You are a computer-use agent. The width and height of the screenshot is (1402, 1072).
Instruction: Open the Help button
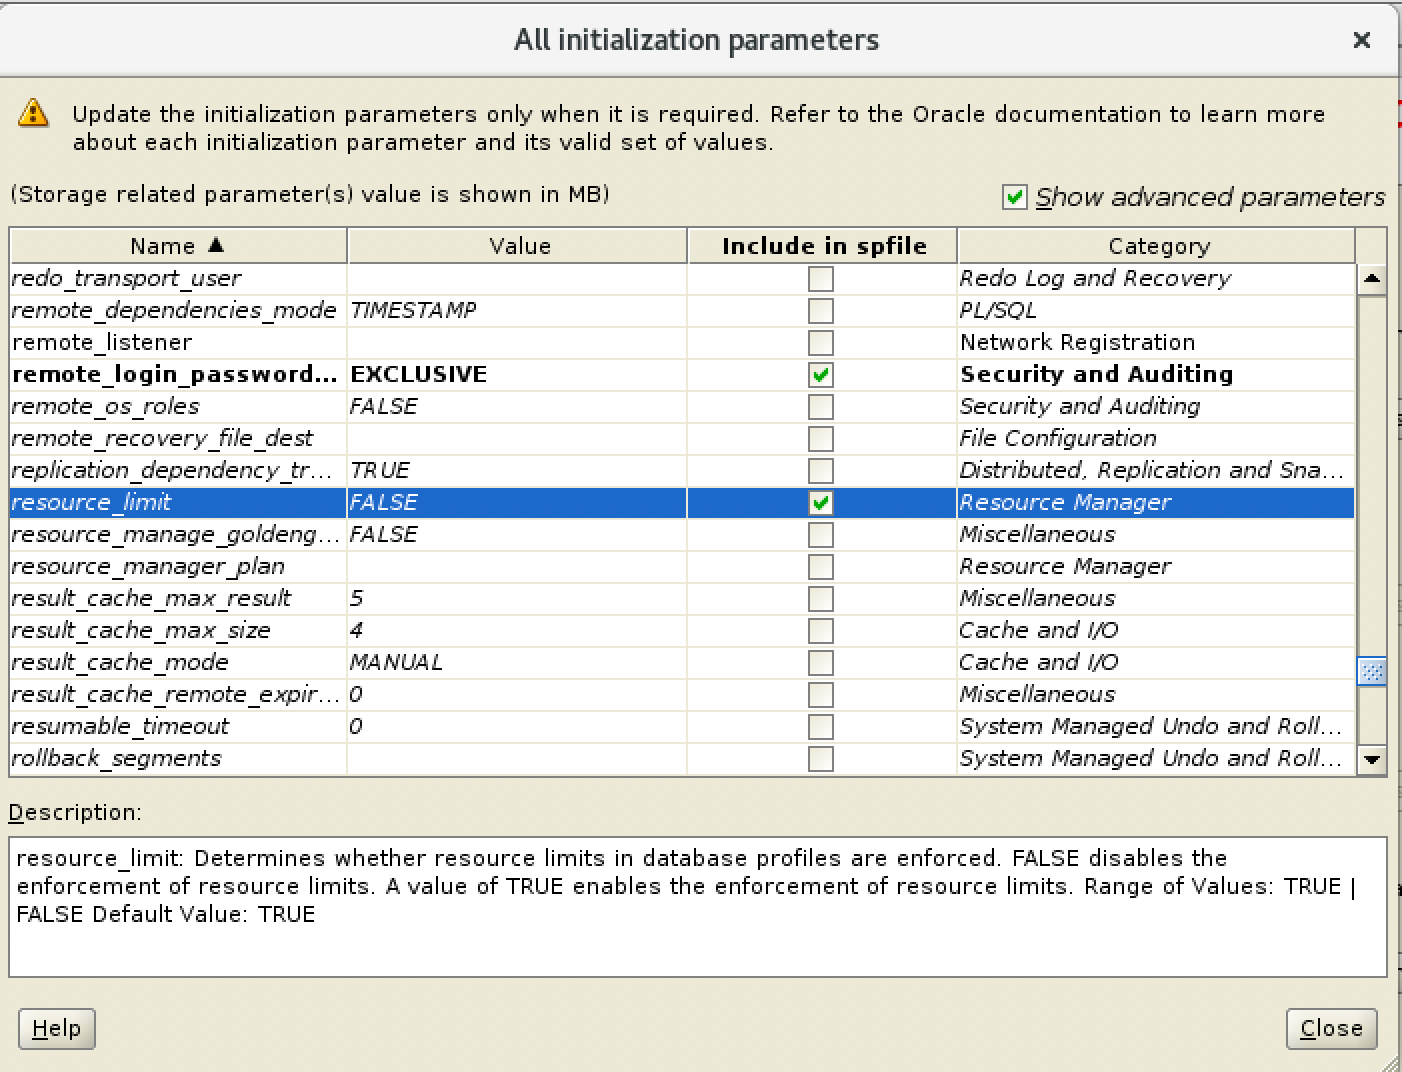point(57,1028)
